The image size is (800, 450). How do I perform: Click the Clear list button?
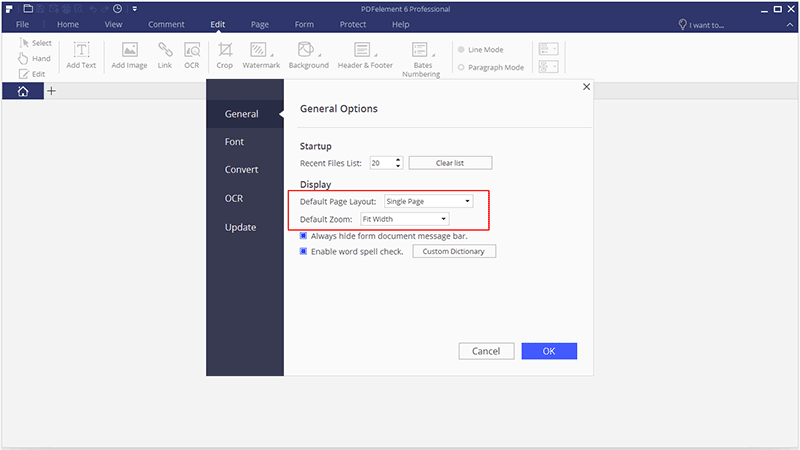pos(450,163)
